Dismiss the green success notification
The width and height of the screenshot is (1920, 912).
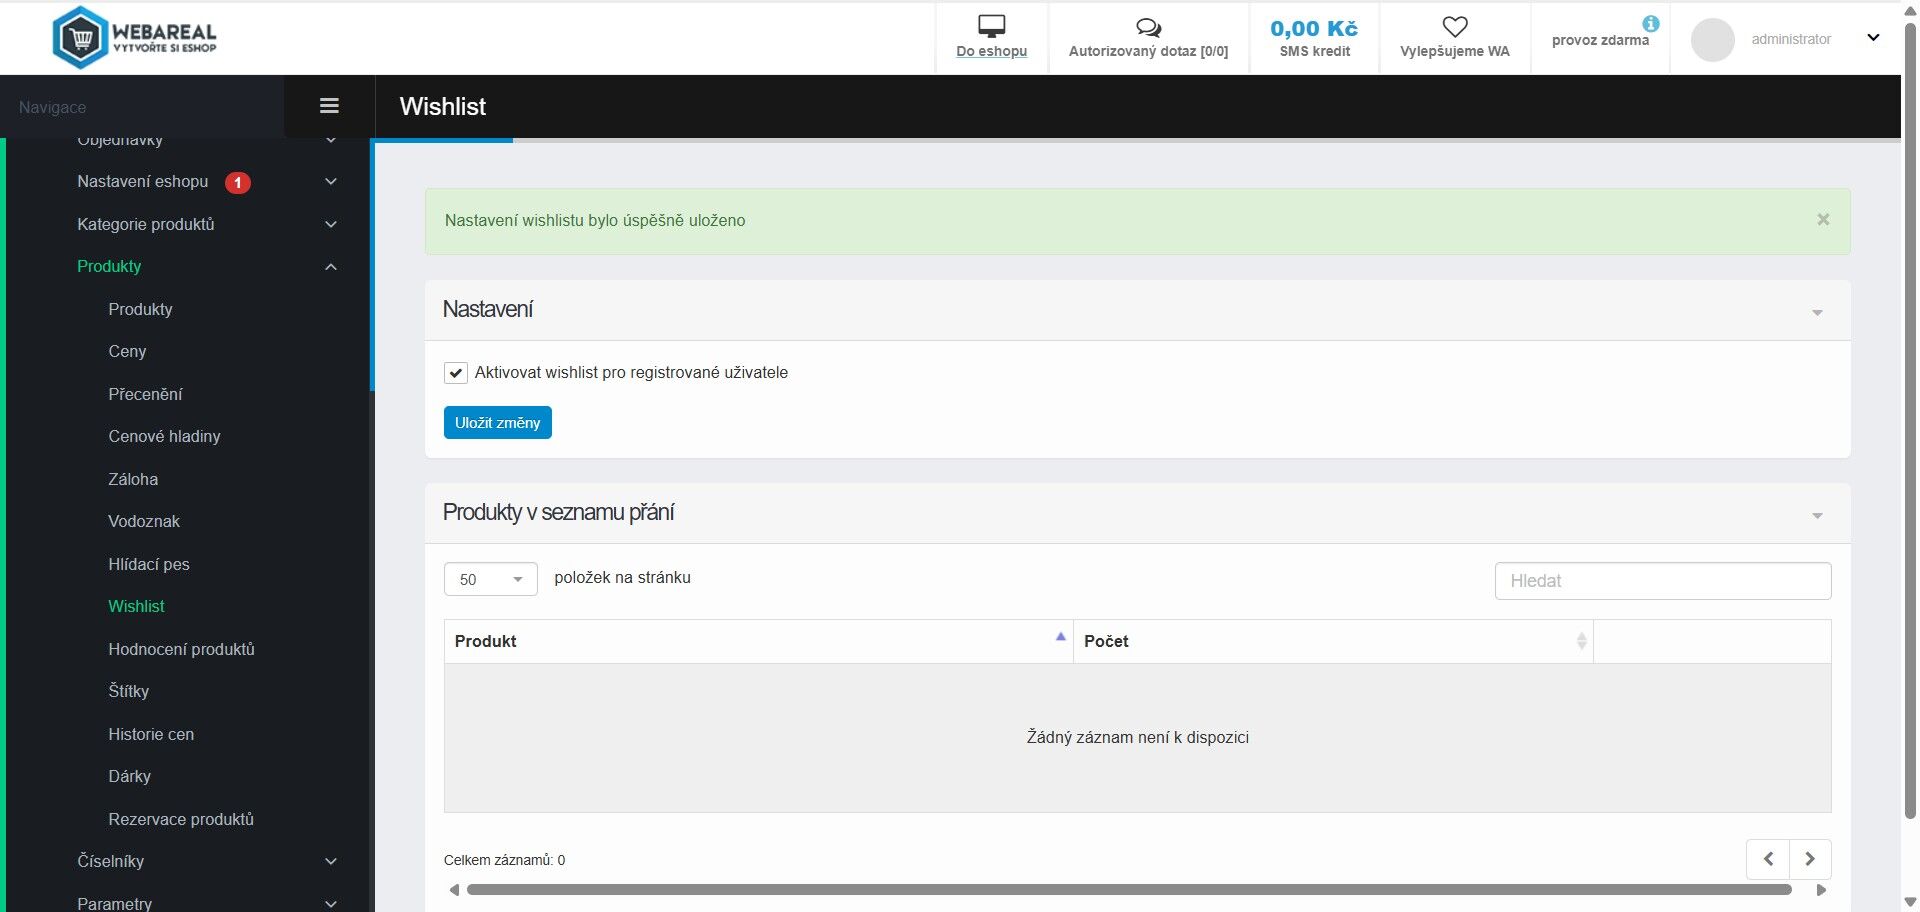[x=1823, y=220]
